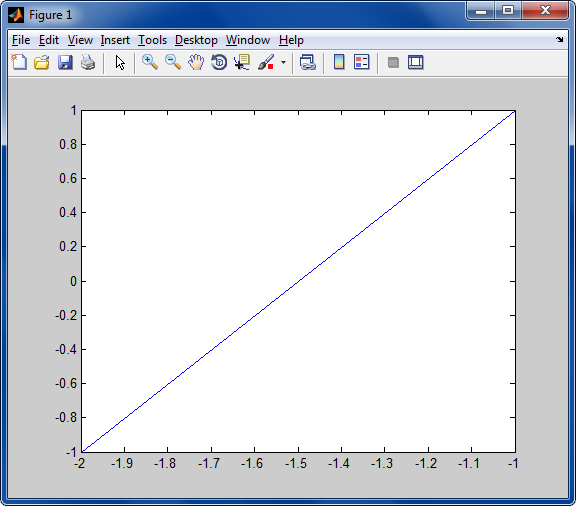Viewport: 576px width, 506px height.
Task: Turn on the Data Cursor tool
Action: (x=242, y=62)
